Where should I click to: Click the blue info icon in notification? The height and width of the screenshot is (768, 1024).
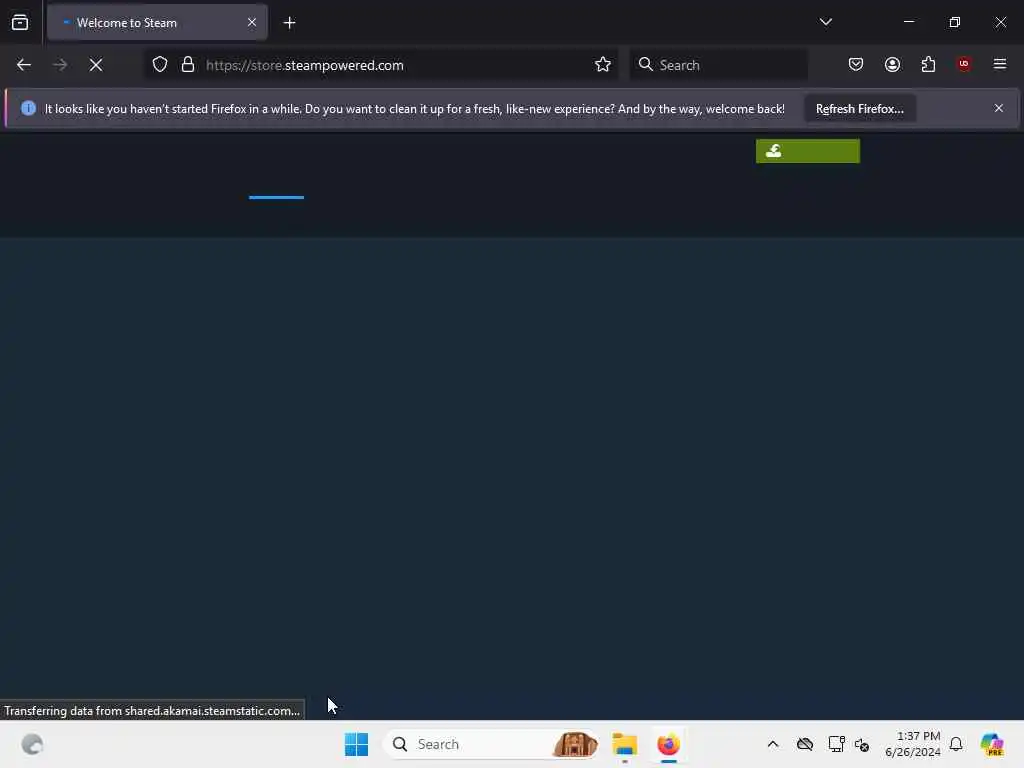click(x=28, y=108)
